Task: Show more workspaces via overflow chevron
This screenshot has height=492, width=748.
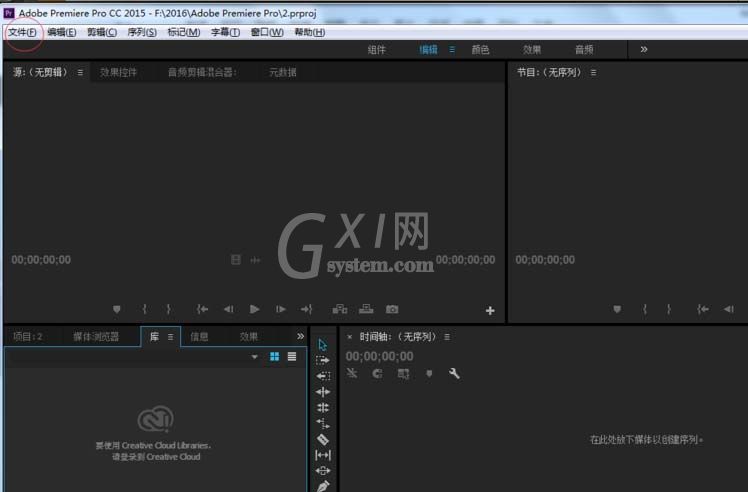Action: (x=644, y=49)
